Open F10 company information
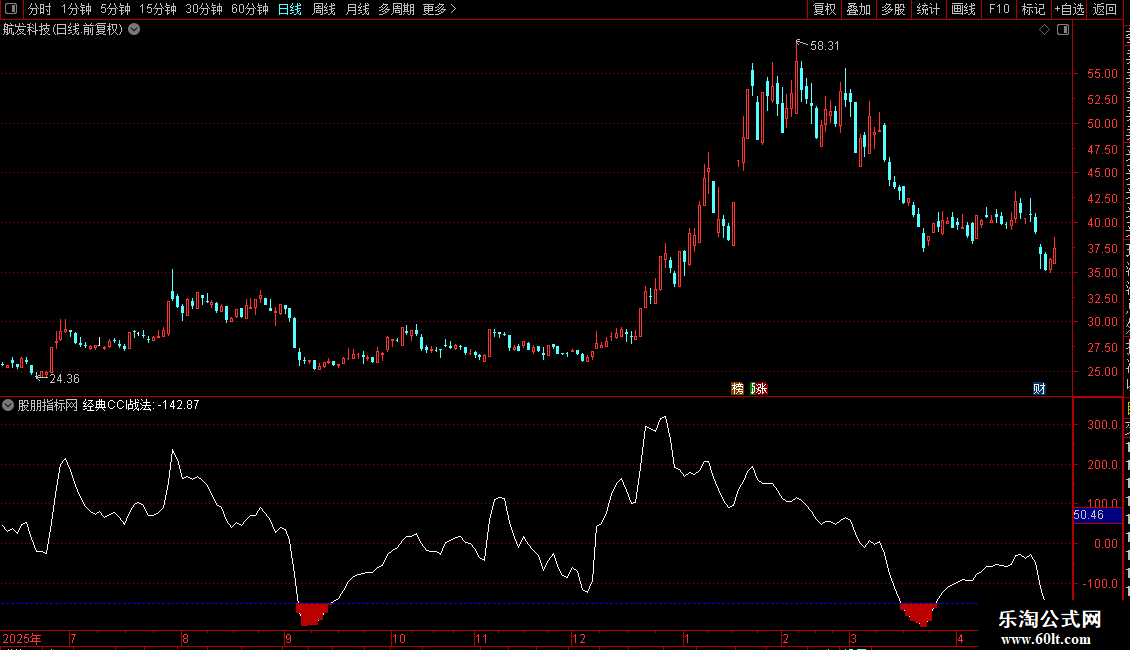The height and width of the screenshot is (650, 1130). tap(999, 9)
